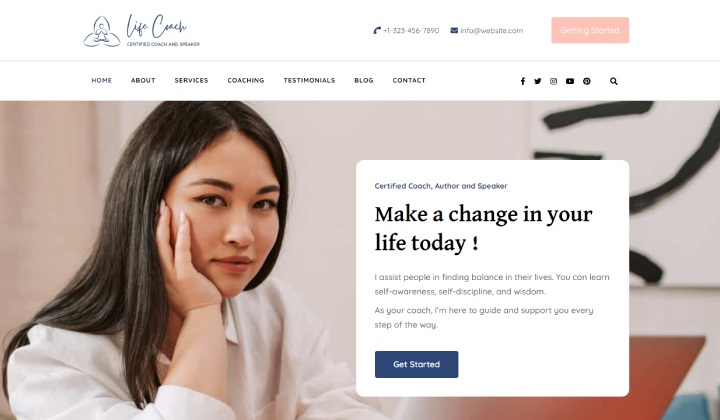
Task: Open the Blog menu item
Action: (x=364, y=80)
